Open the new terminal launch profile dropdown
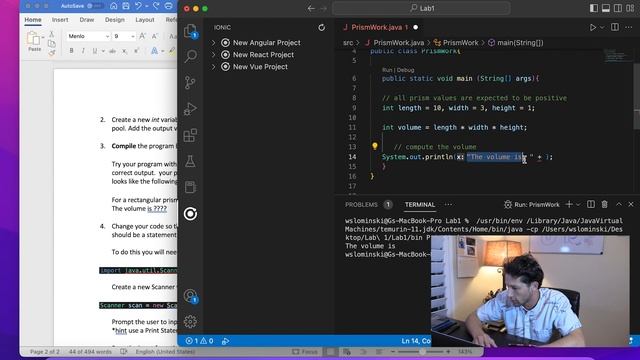 pos(578,204)
